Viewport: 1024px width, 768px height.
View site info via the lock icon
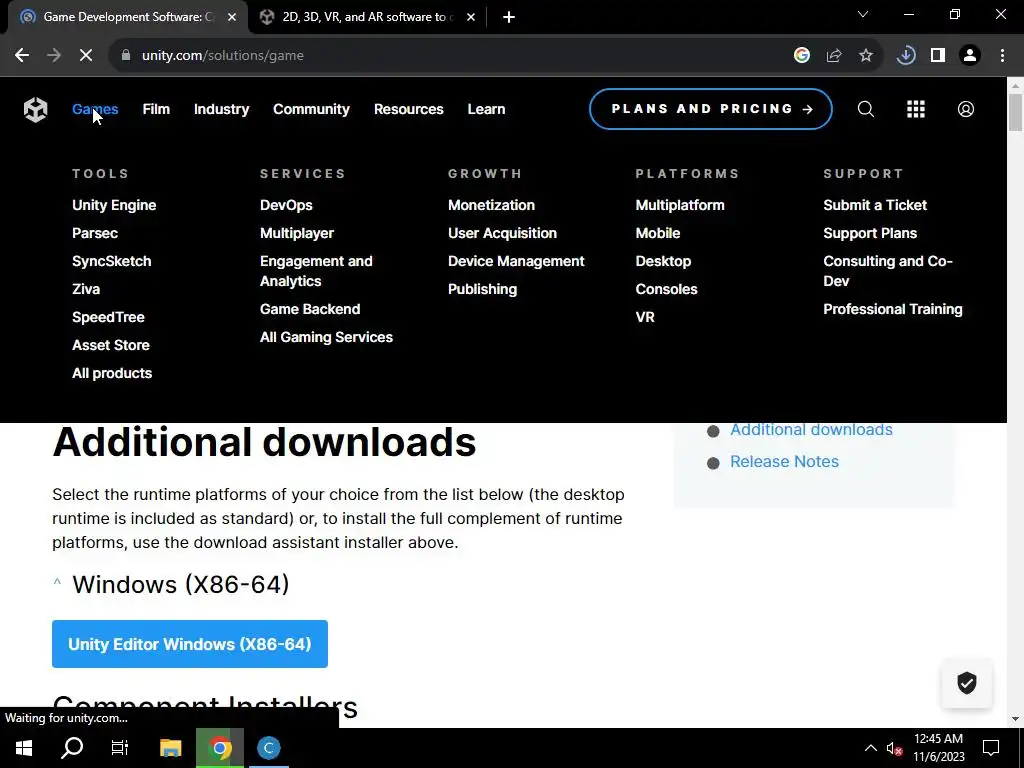coord(126,56)
